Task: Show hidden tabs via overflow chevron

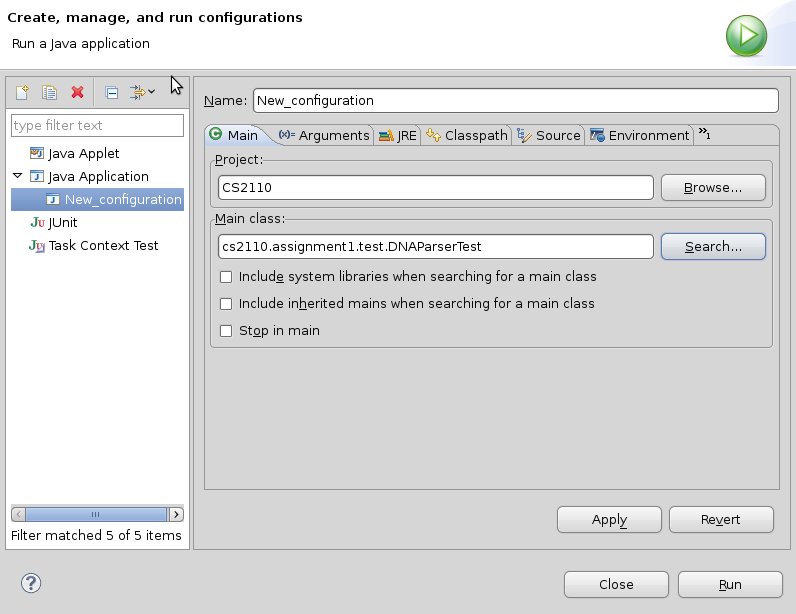Action: (x=704, y=134)
